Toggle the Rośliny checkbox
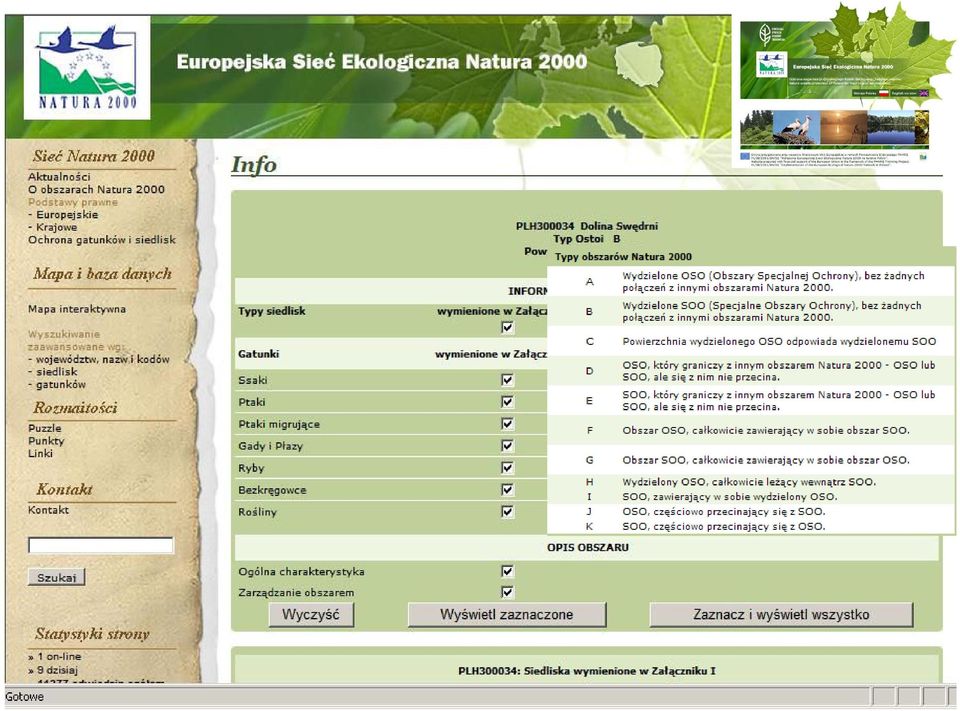 pyautogui.click(x=507, y=511)
